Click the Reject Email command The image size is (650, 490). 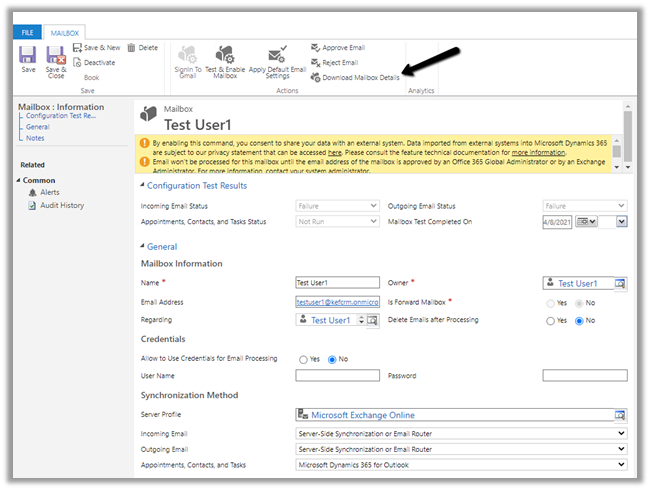click(x=336, y=62)
